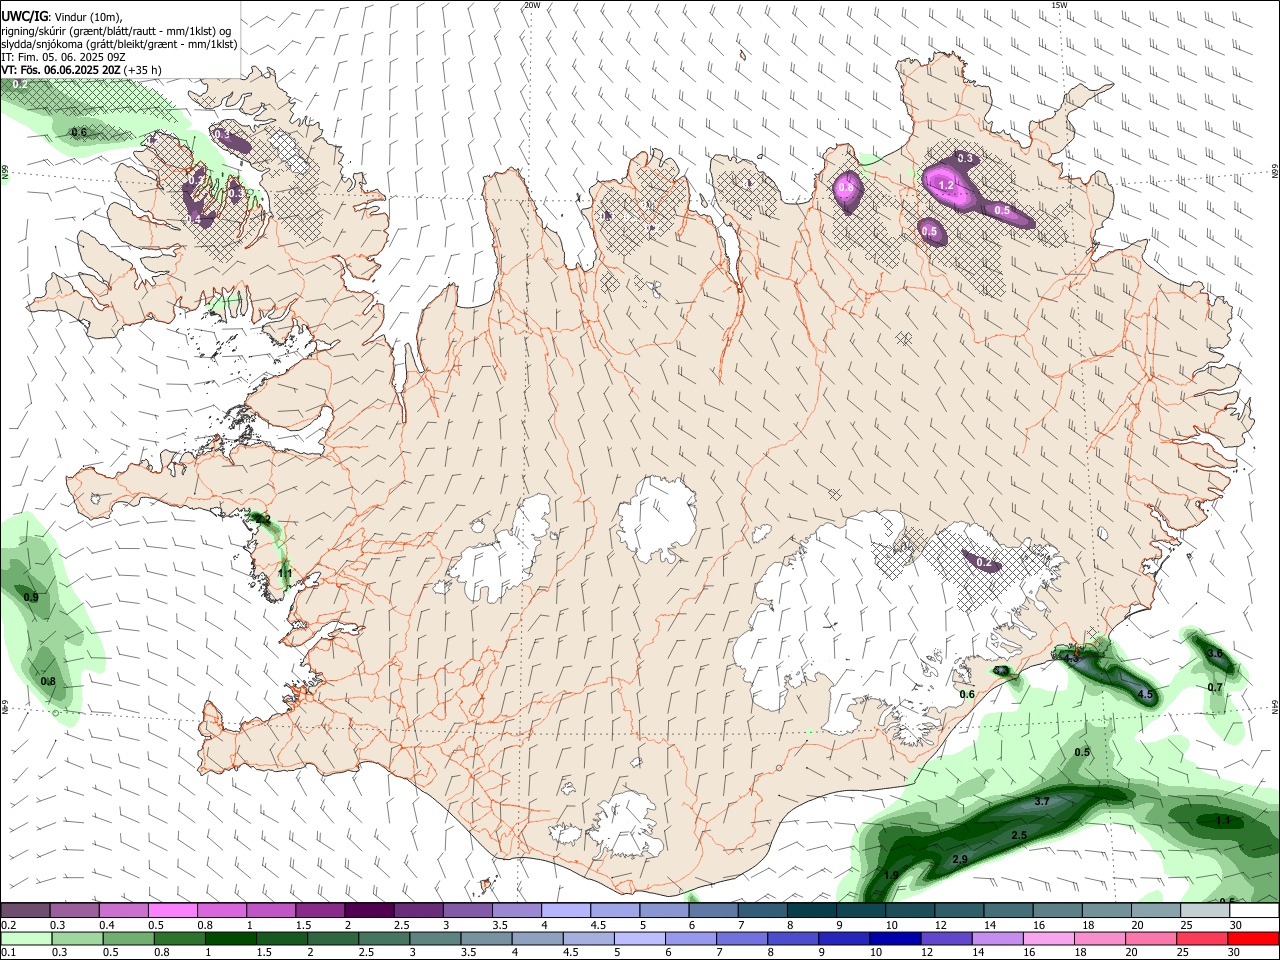The width and height of the screenshot is (1280, 960).
Task: Select the lower legend swatch labeled 20
Action: tap(1150, 939)
